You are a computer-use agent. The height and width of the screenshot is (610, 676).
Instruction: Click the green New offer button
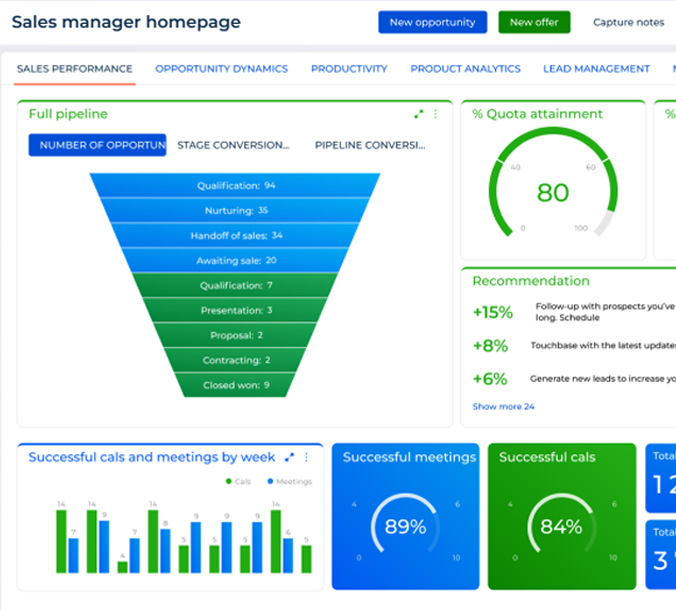tap(534, 22)
